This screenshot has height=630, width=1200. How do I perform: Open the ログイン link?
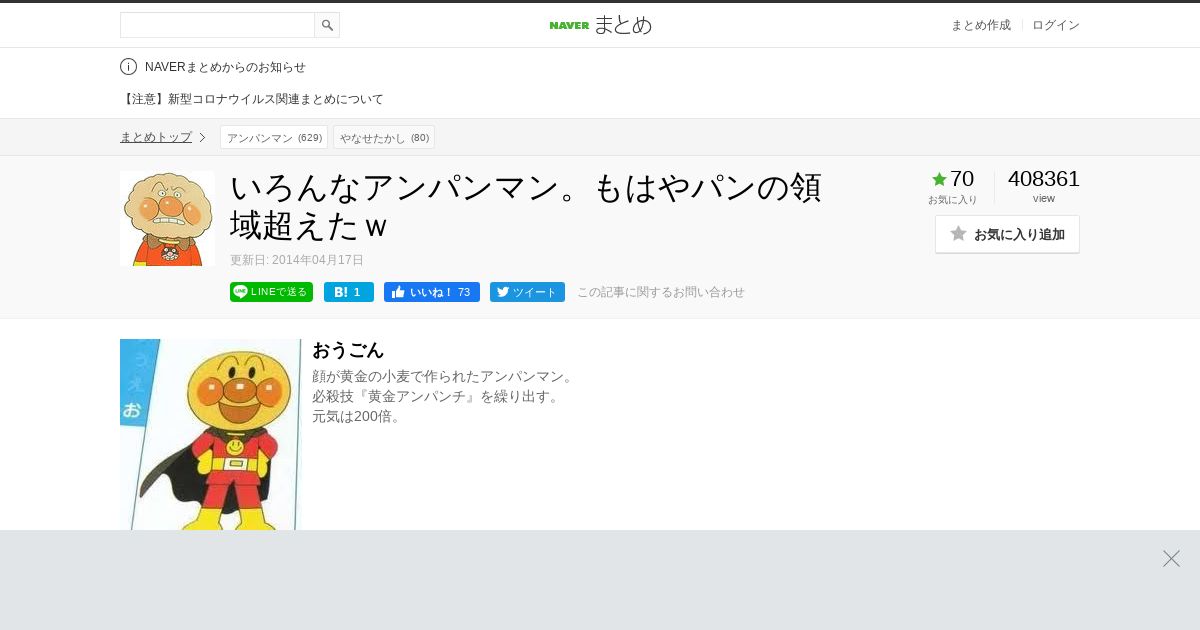pos(1056,25)
